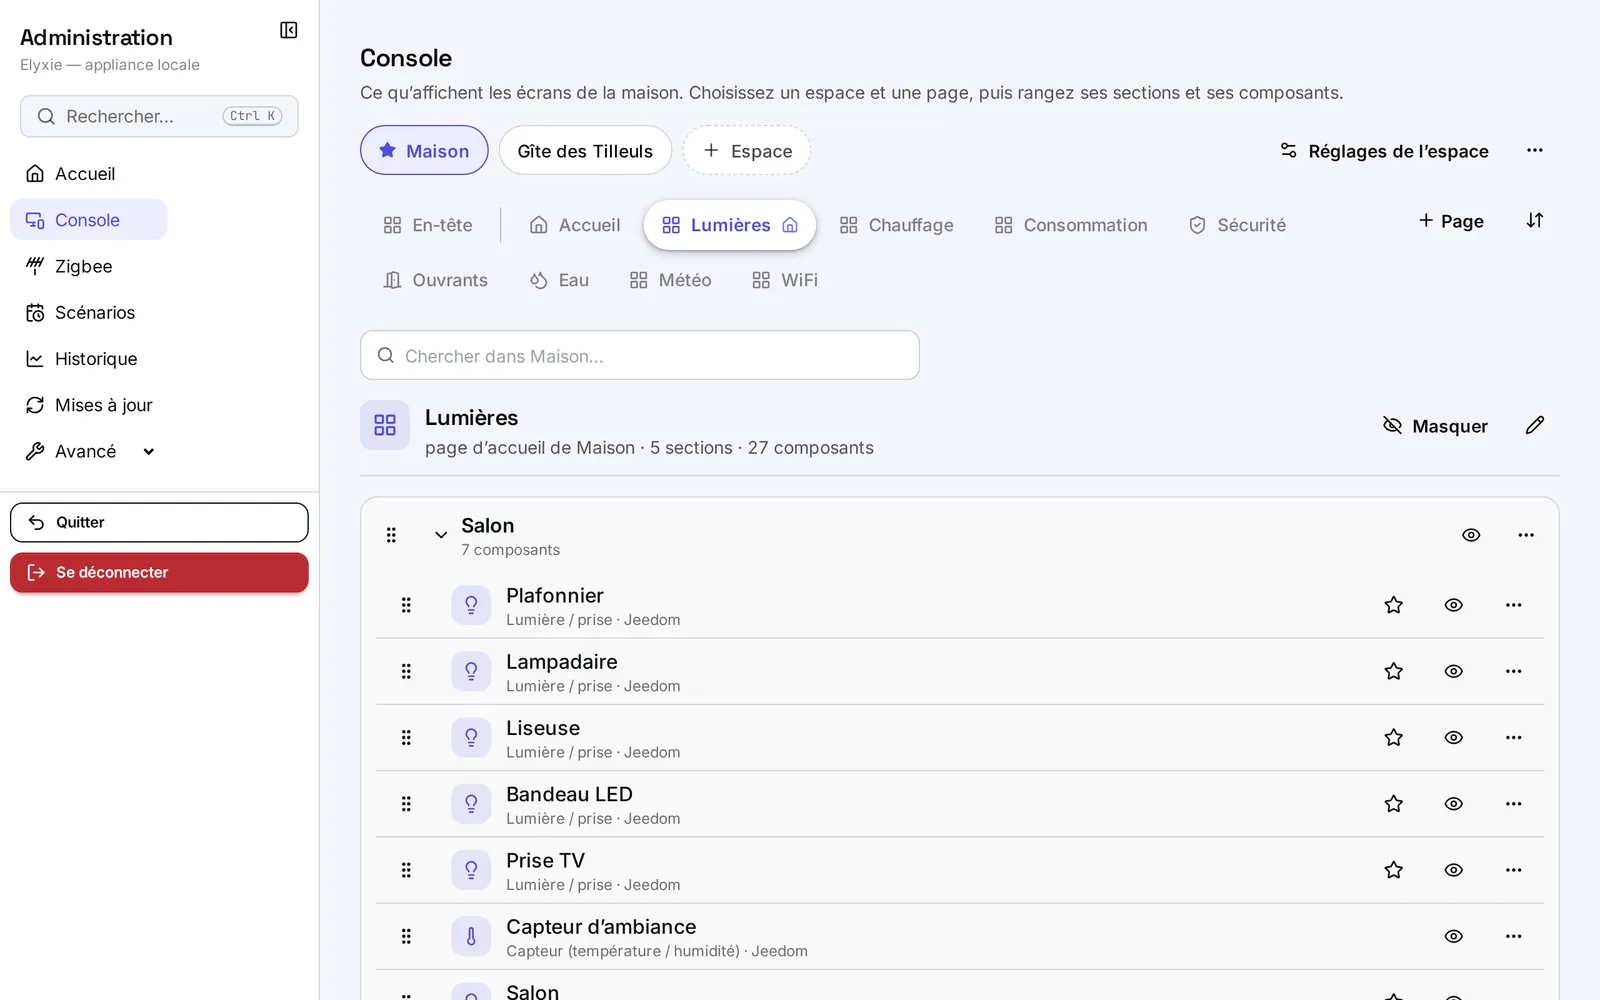Image resolution: width=1600 pixels, height=1000 pixels.
Task: Focus the Chercher dans Maison search field
Action: click(640, 355)
